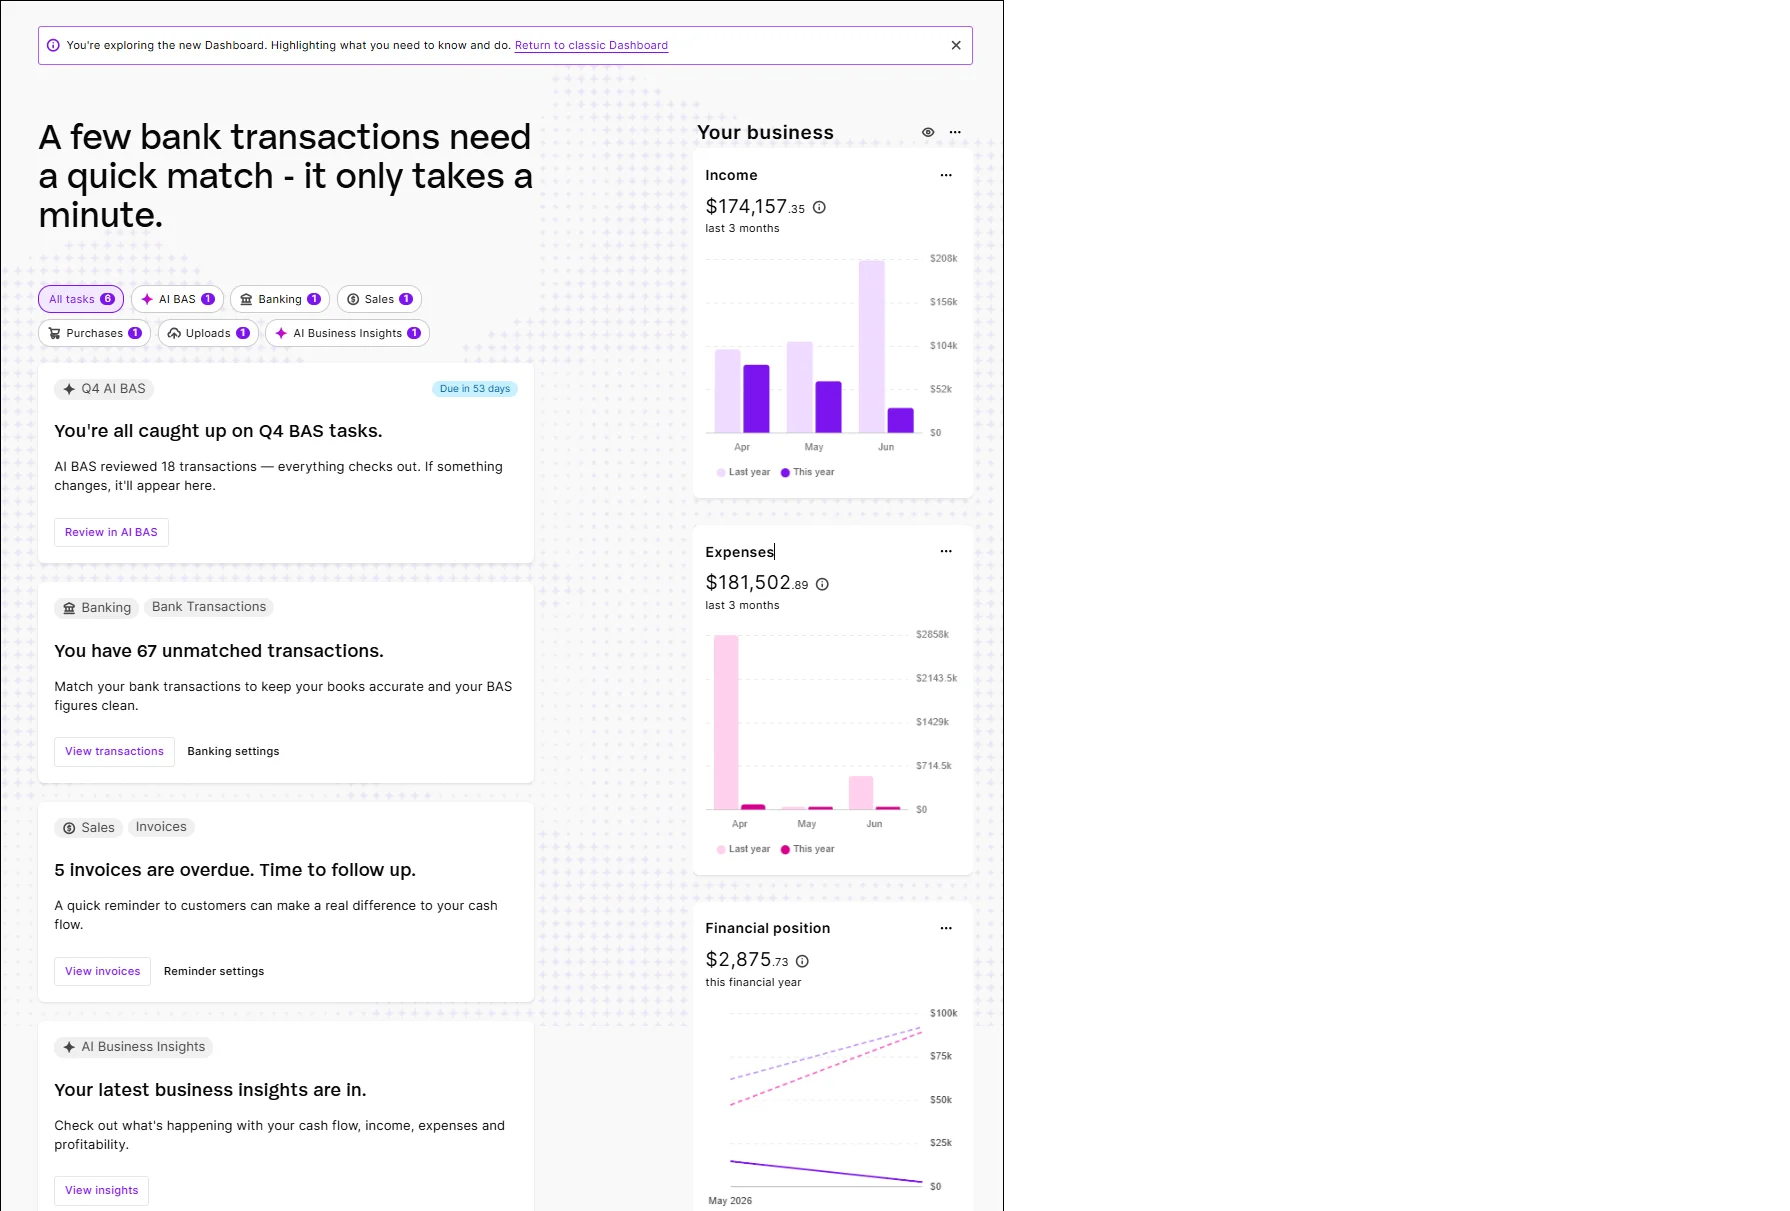The width and height of the screenshot is (1790, 1211).
Task: Click the Due in 53 days badge
Action: 475,389
